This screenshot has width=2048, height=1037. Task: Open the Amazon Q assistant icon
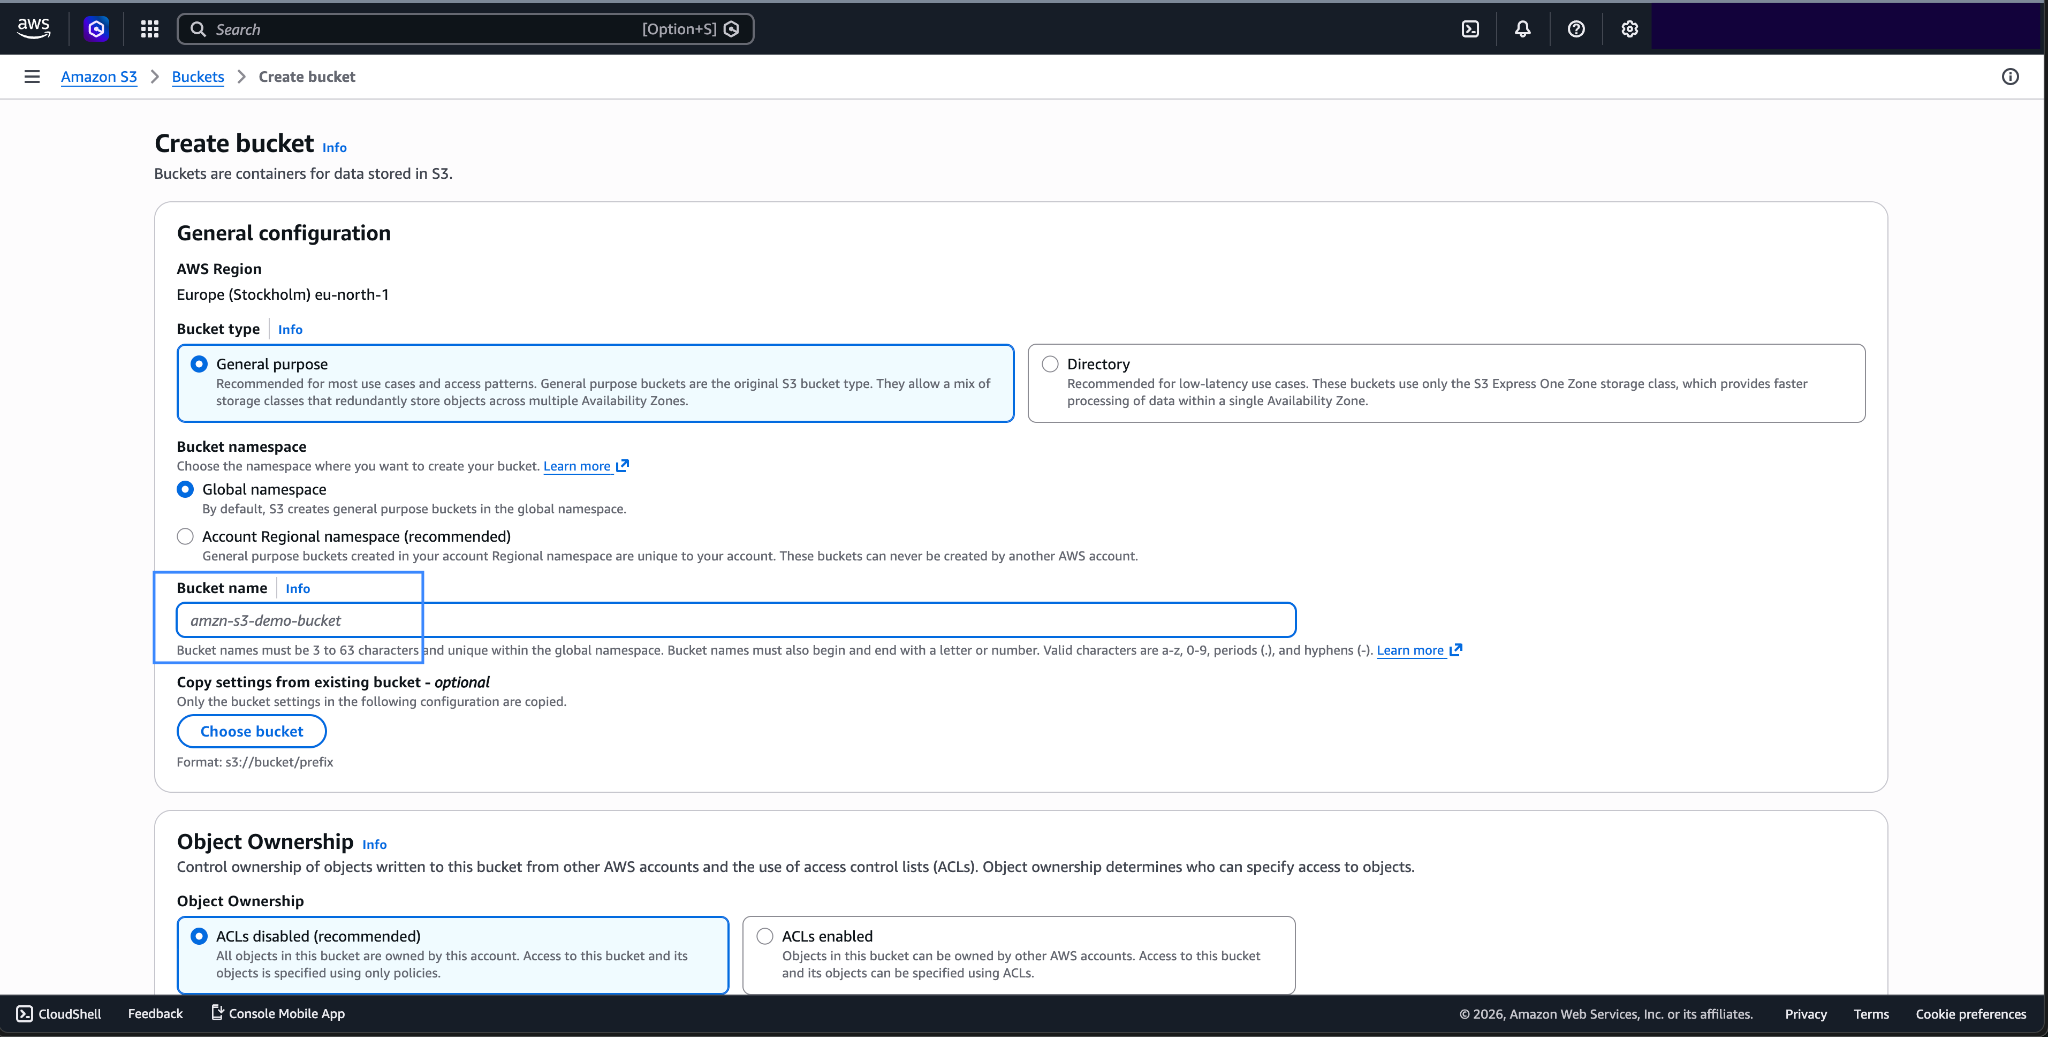pyautogui.click(x=96, y=29)
